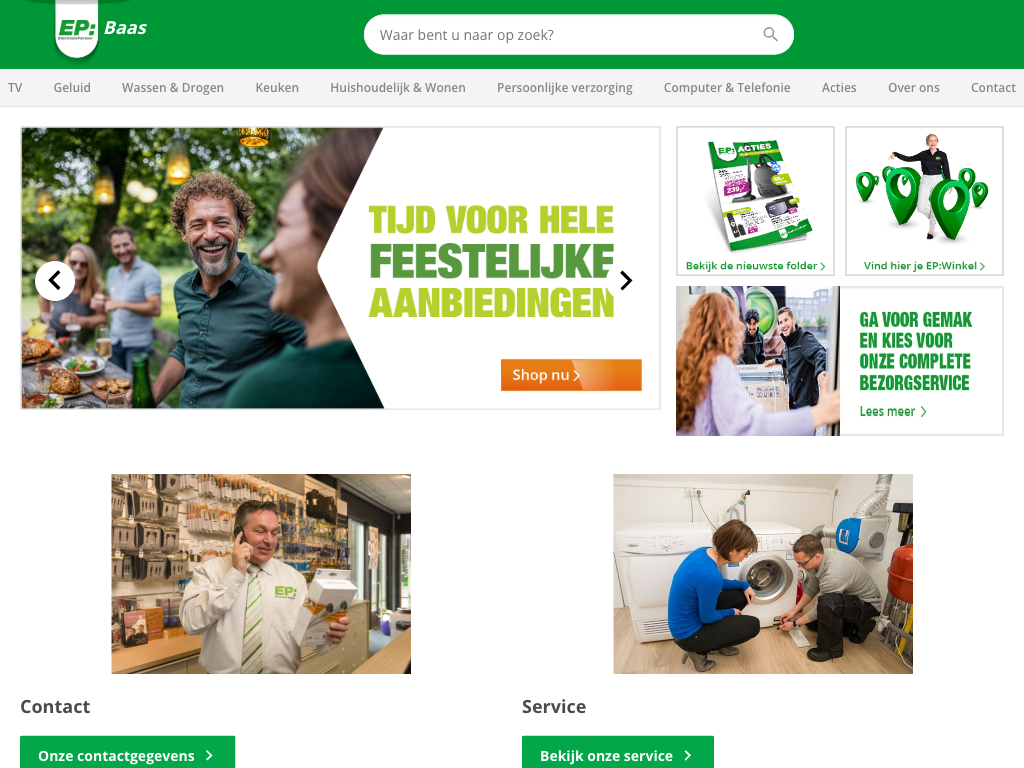The height and width of the screenshot is (768, 1024).
Task: Click the arrow beside Lees meer
Action: tap(923, 411)
